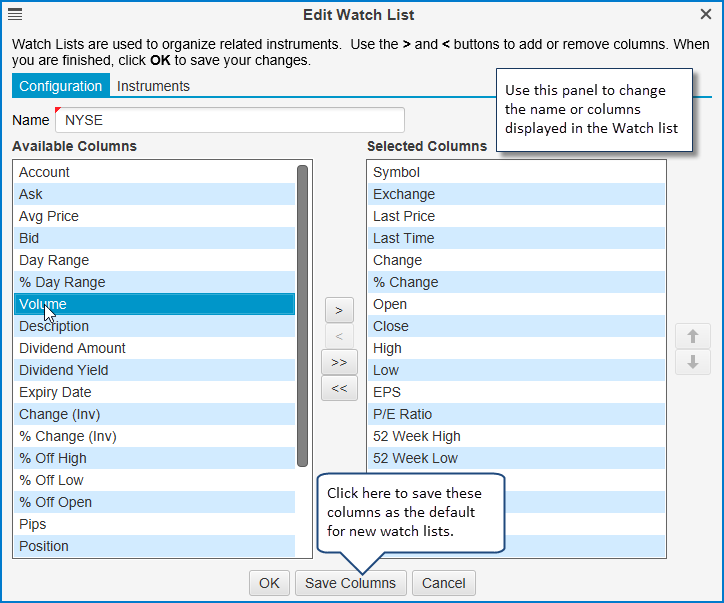
Task: Cancel the watch list changes
Action: (x=444, y=583)
